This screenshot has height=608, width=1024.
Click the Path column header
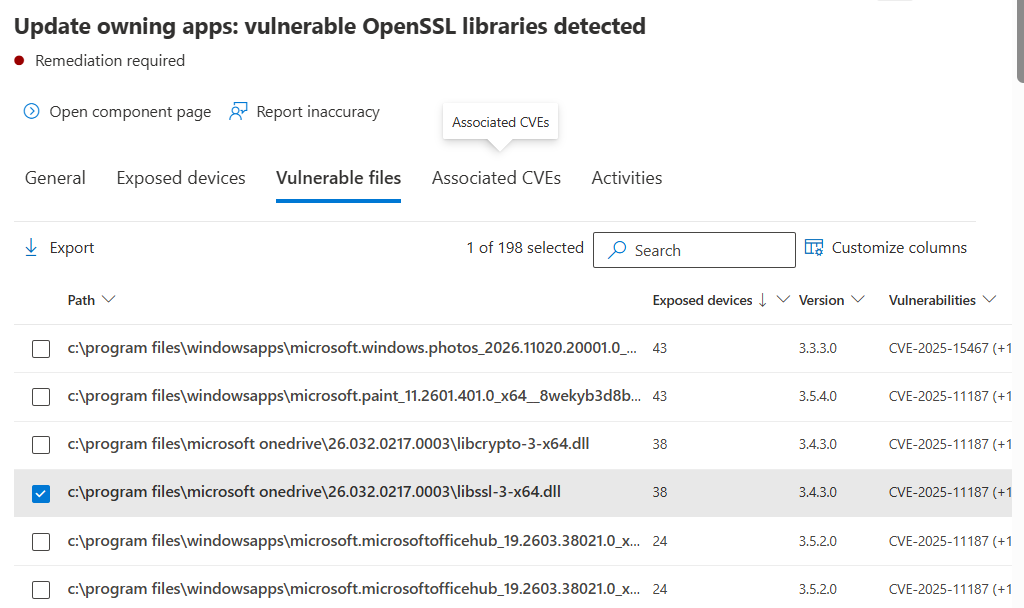click(81, 300)
